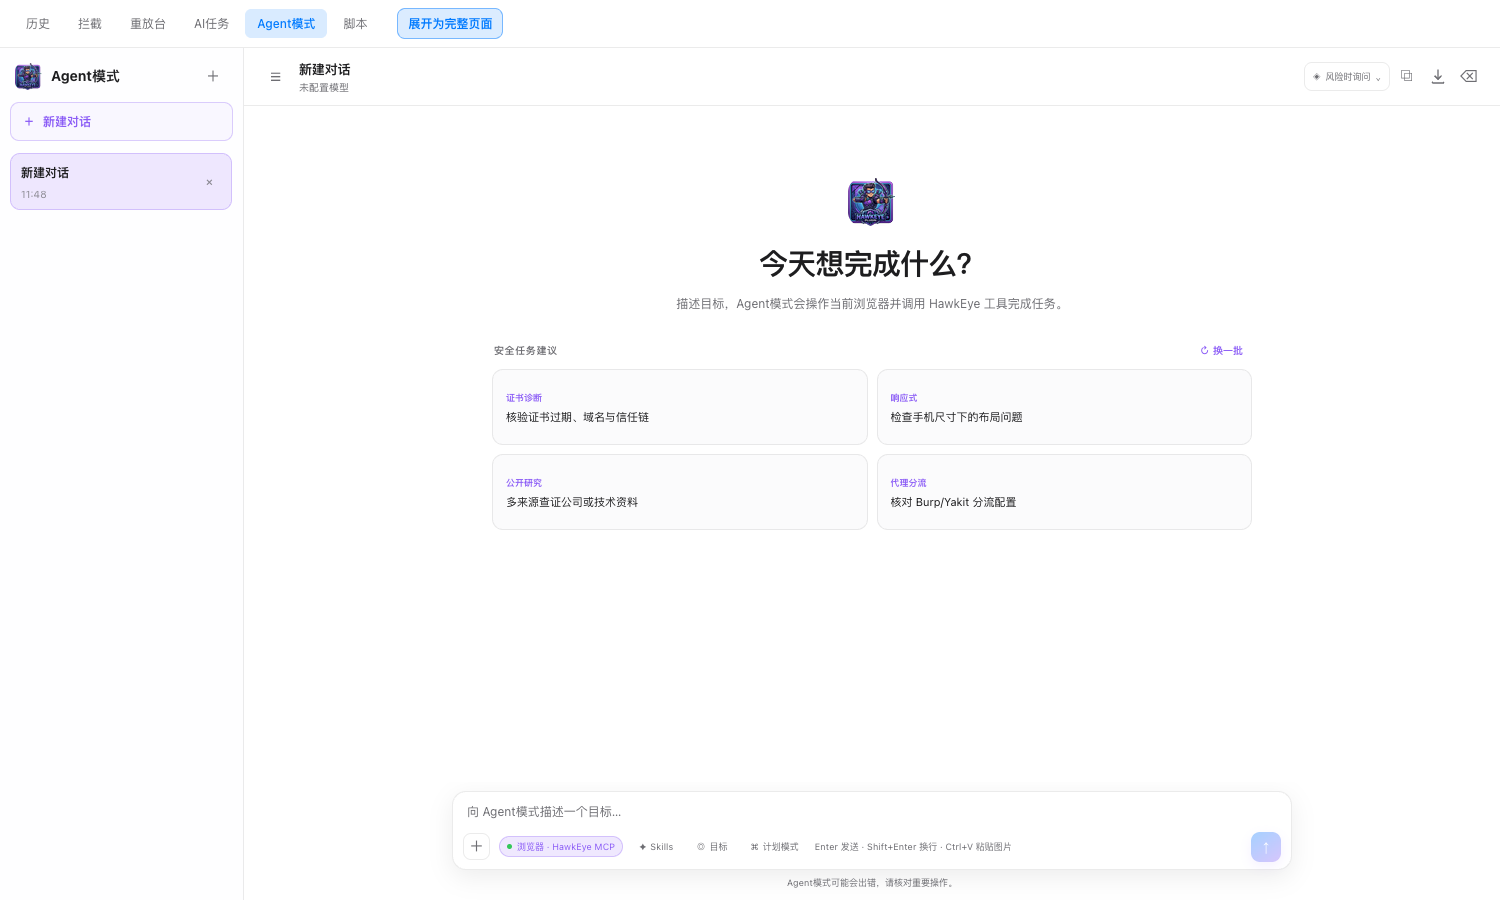Click the 未配置模型 status text
1500x900 pixels.
point(324,88)
